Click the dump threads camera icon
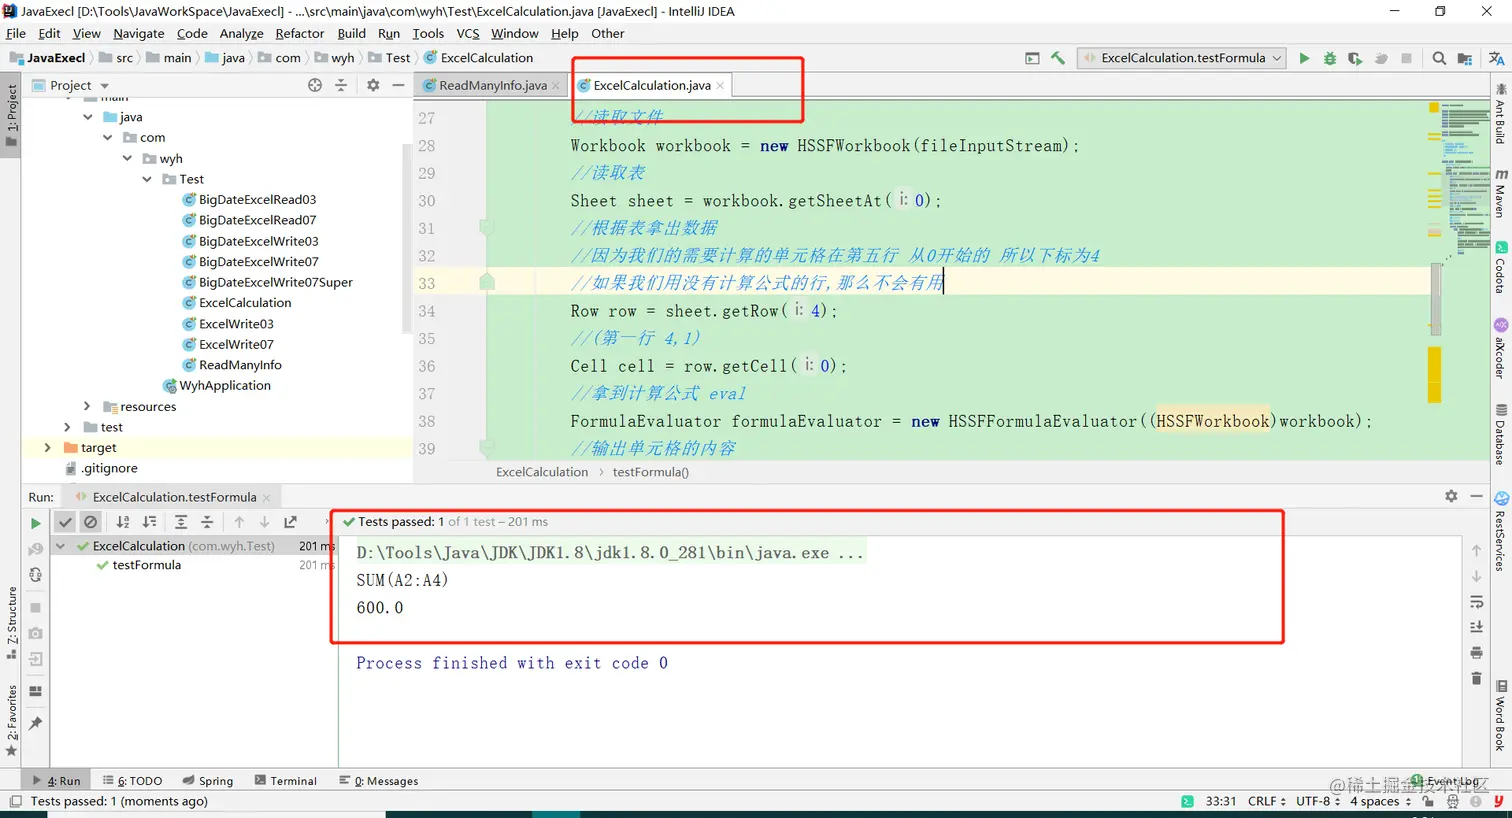This screenshot has height=818, width=1512. tap(36, 633)
